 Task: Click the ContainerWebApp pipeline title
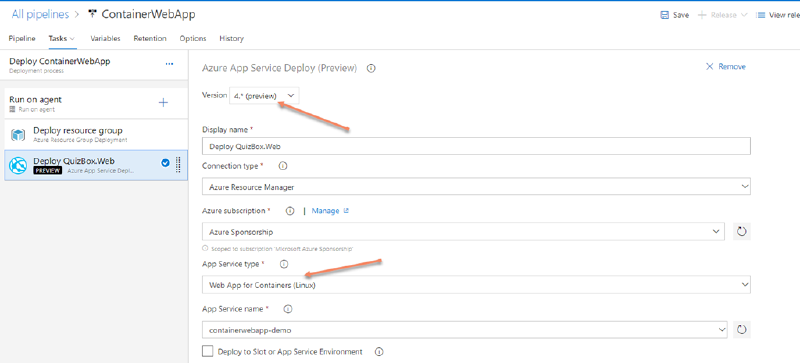click(x=148, y=14)
